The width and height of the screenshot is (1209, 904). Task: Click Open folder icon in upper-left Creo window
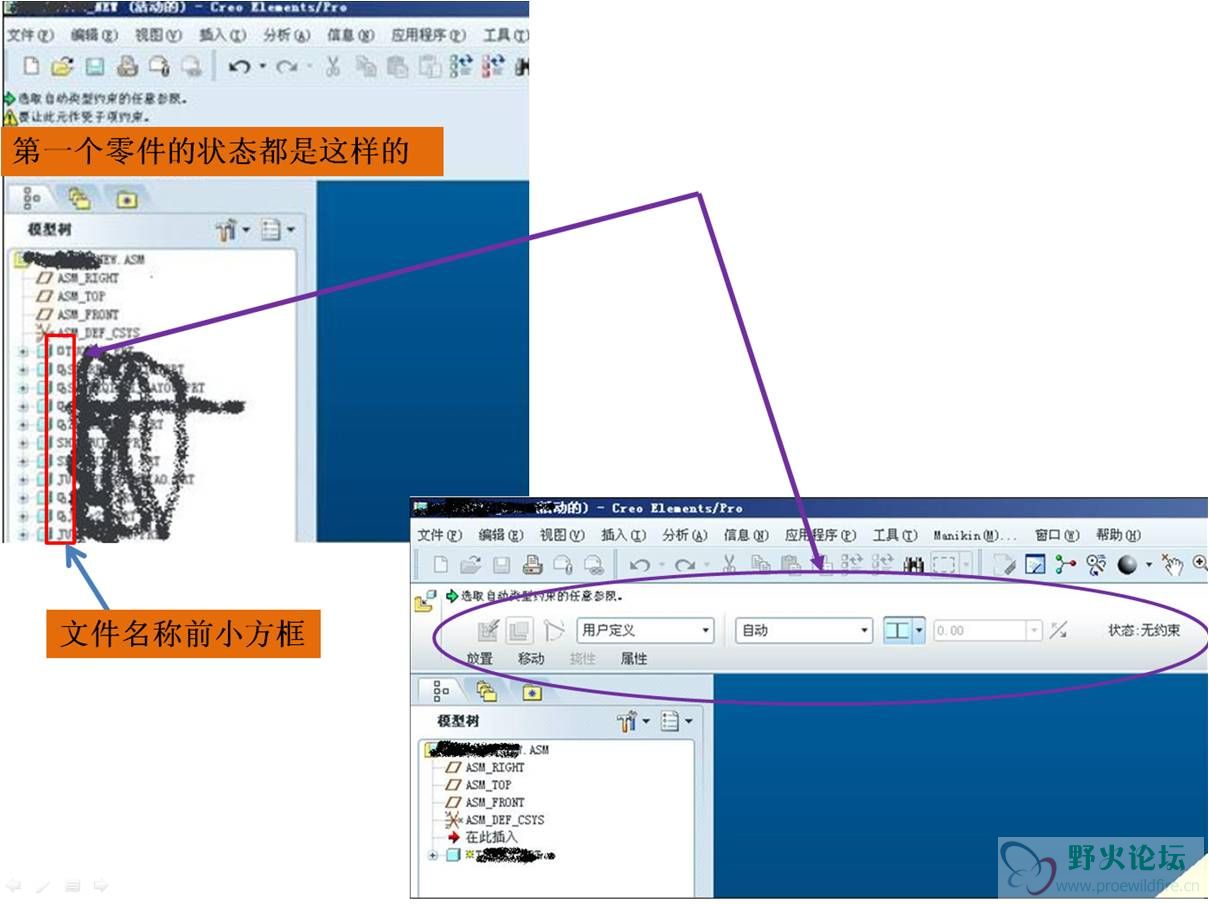click(63, 67)
